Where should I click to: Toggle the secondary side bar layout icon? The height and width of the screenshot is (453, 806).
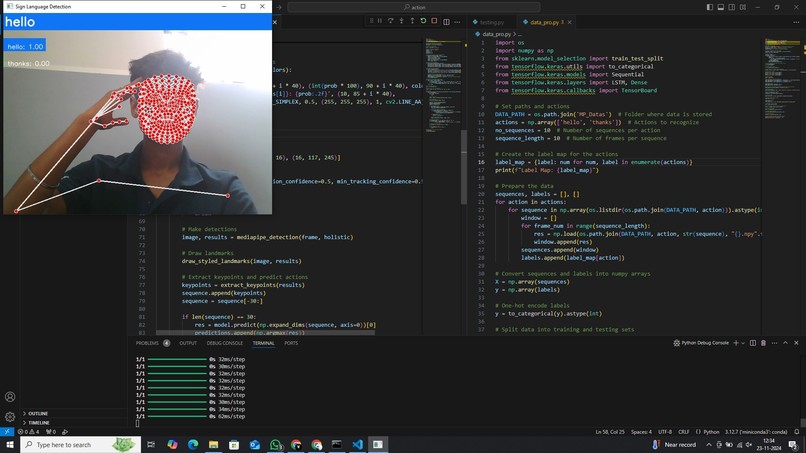click(731, 7)
